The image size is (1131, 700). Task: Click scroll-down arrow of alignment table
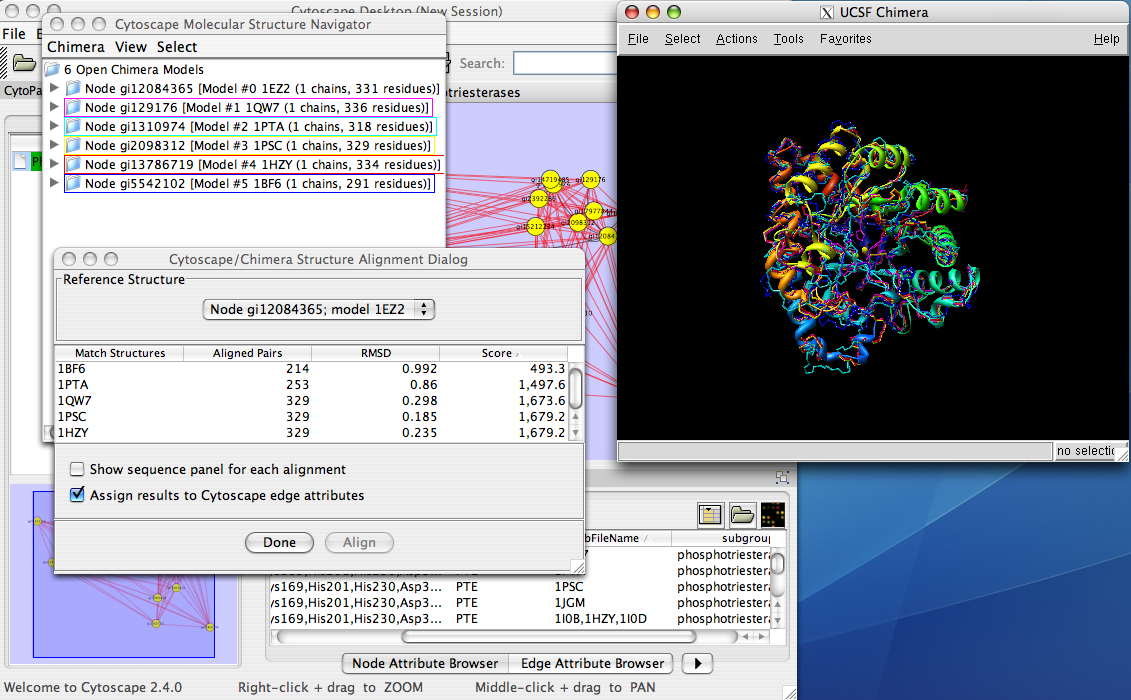tap(576, 433)
